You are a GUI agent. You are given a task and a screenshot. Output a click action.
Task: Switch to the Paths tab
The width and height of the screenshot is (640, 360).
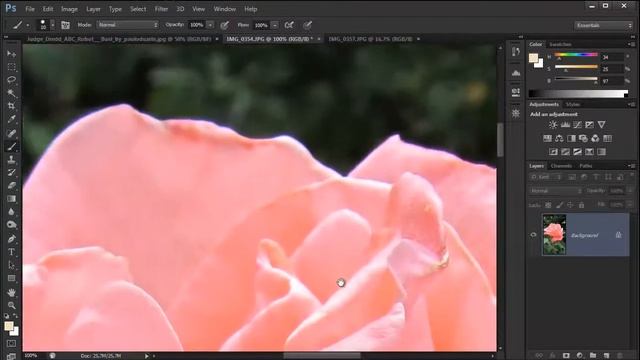click(586, 166)
